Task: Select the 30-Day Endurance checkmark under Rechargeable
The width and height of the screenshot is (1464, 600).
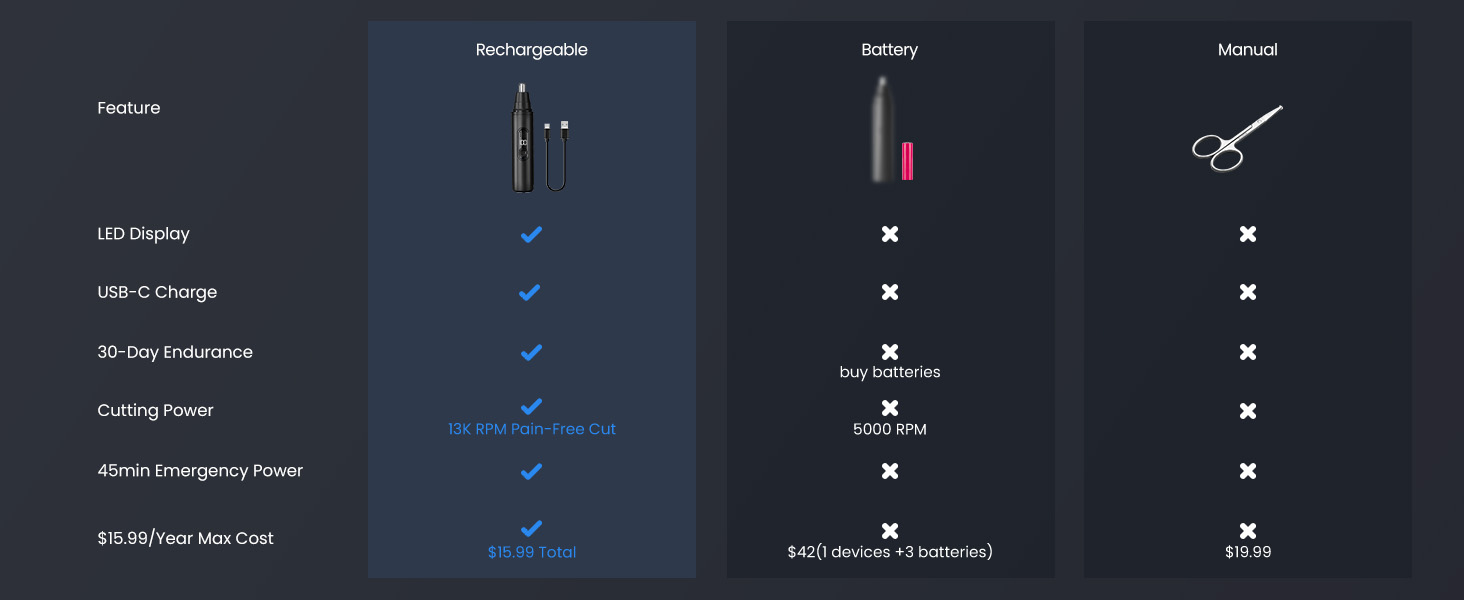Action: pos(531,352)
